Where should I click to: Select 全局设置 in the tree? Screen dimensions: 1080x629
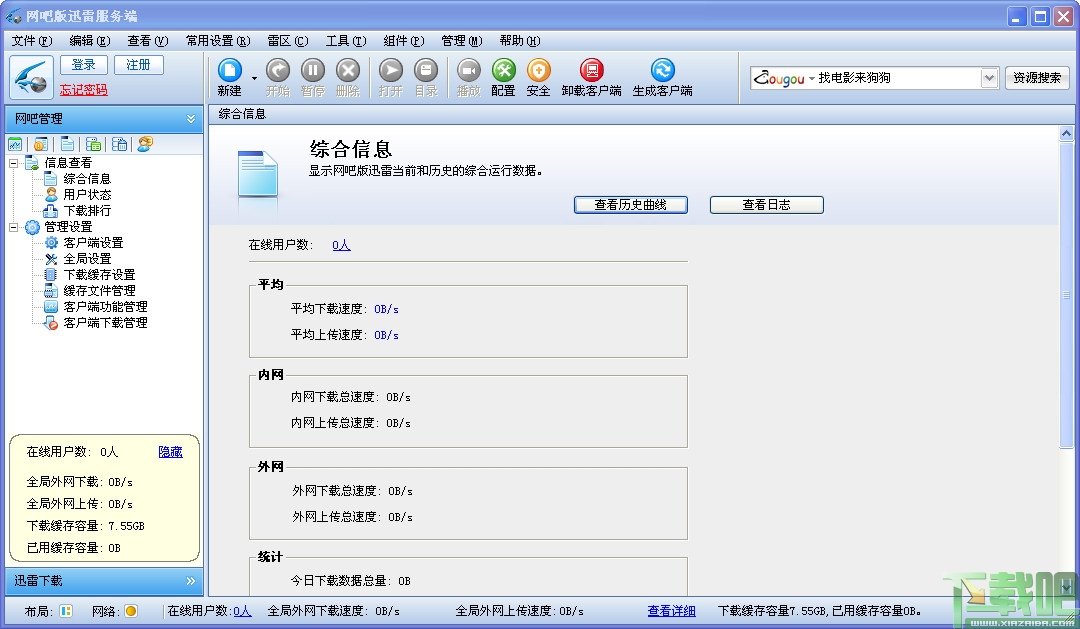(x=87, y=259)
